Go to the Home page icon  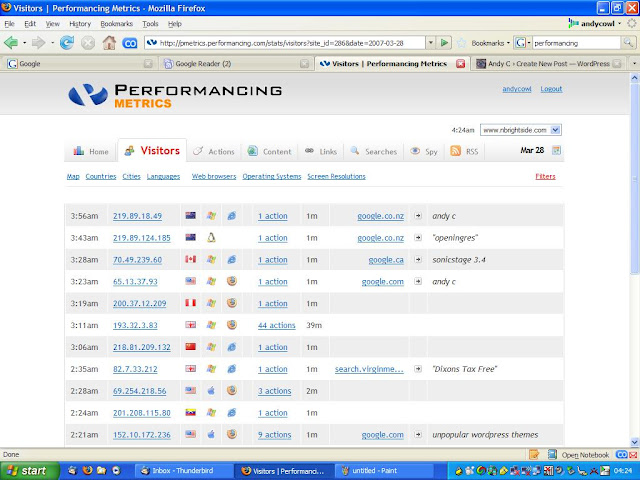[x=109, y=42]
